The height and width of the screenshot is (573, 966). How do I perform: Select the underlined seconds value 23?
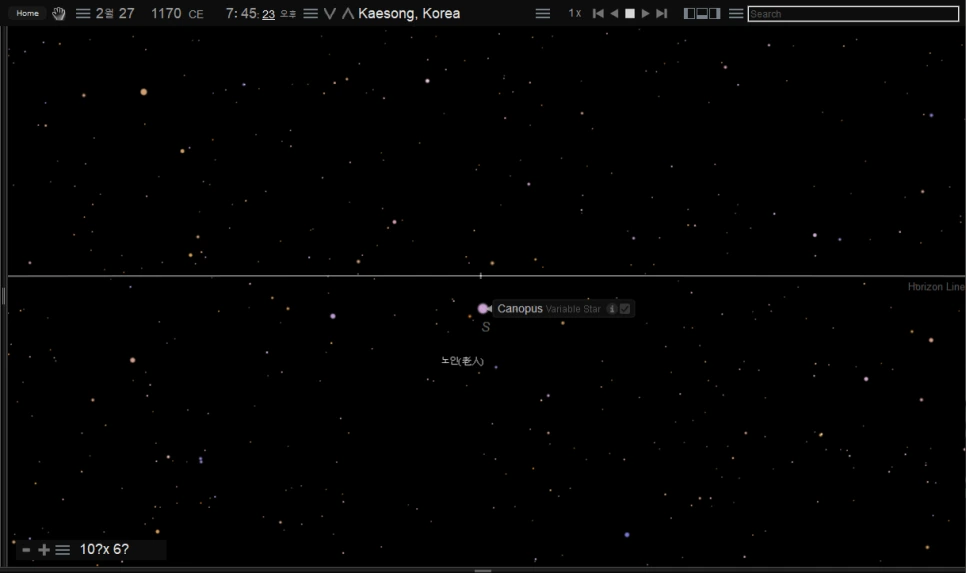269,14
